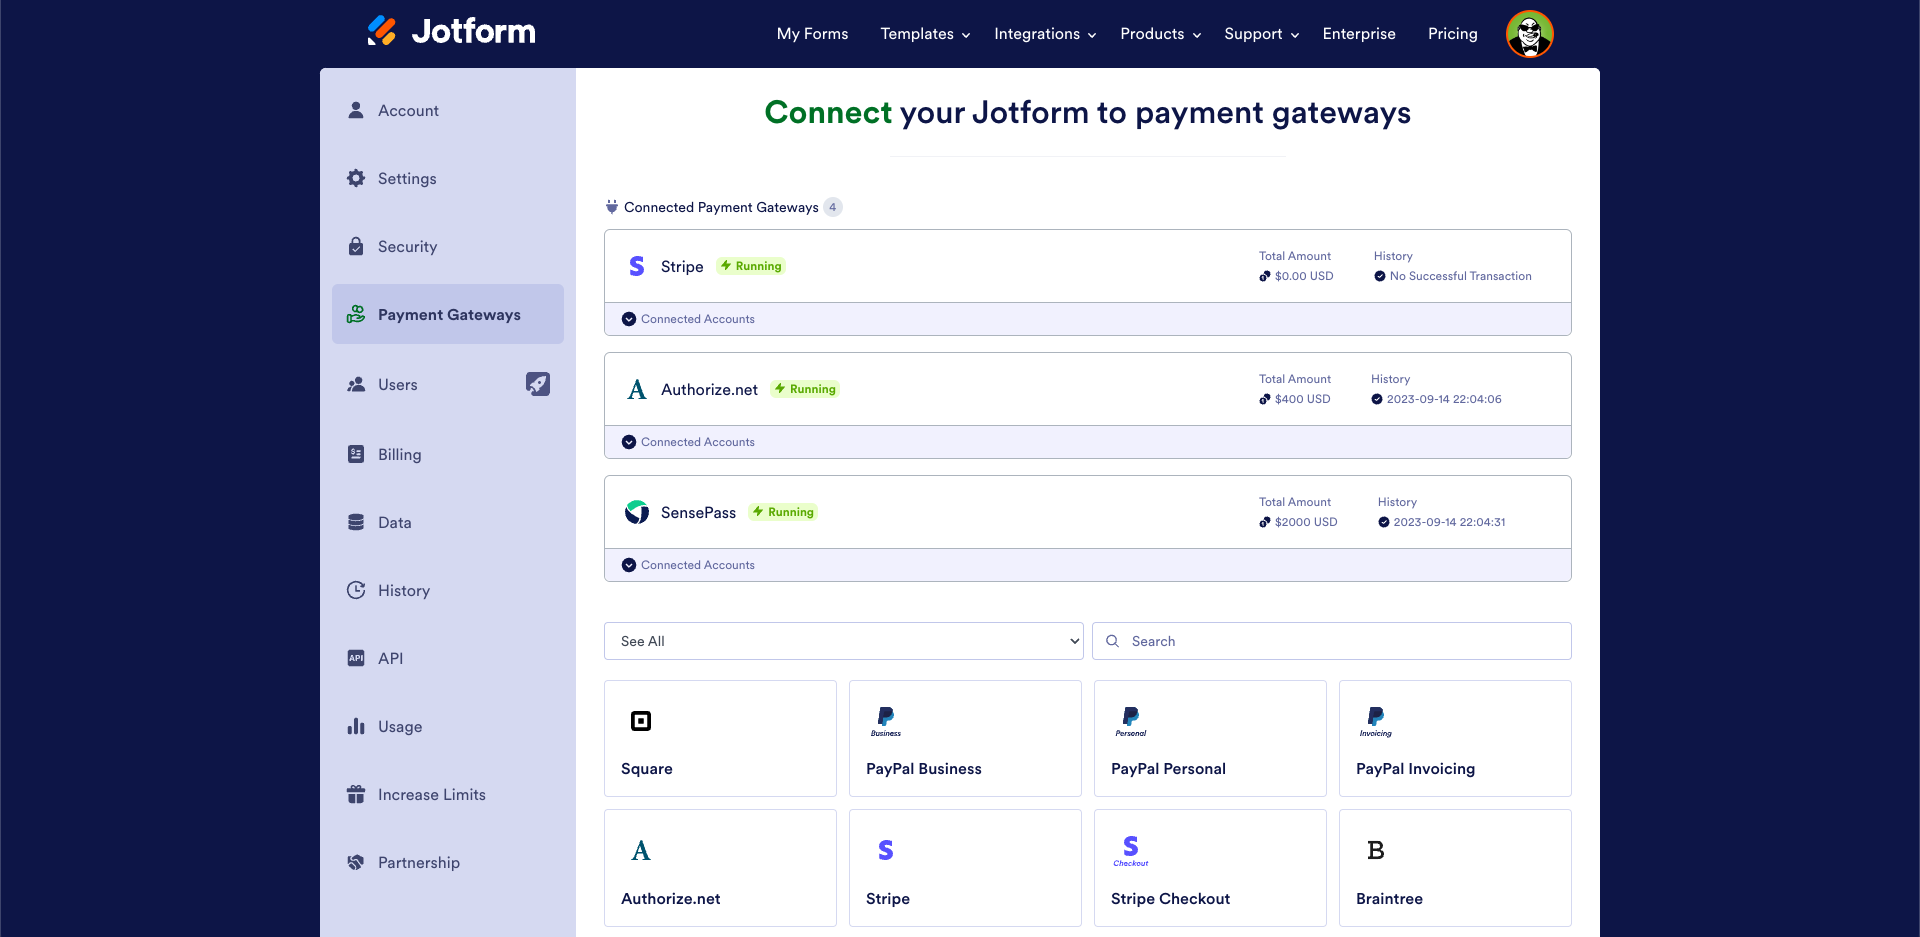This screenshot has width=1920, height=937.
Task: Open My Forms in the top navigation
Action: pos(812,34)
